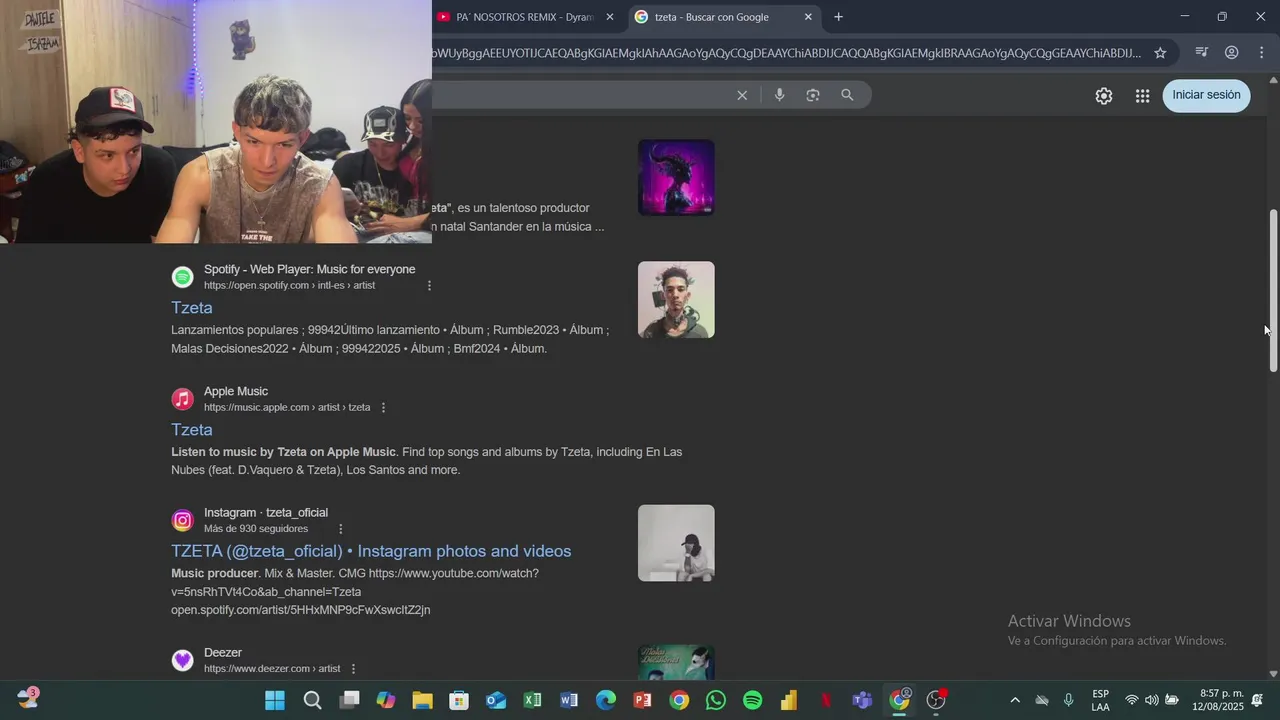Viewport: 1280px width, 720px height.
Task: Submit search with the magnifier icon
Action: [847, 95]
